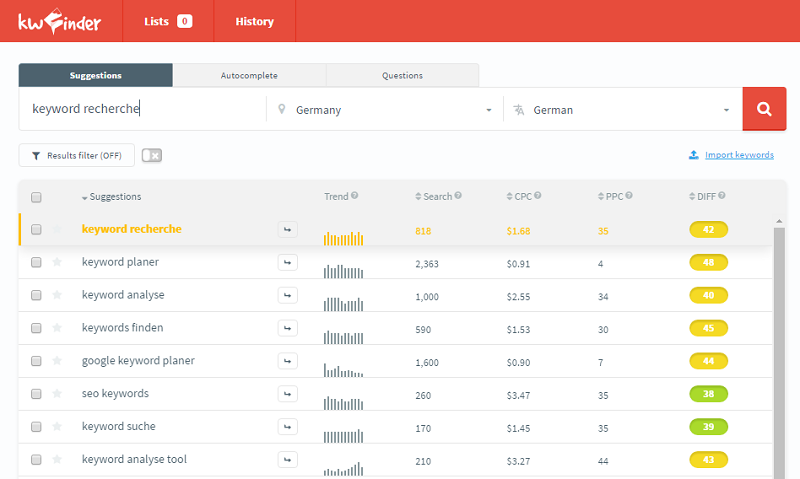Open the Germany location dropdown
The width and height of the screenshot is (800, 479).
click(384, 110)
